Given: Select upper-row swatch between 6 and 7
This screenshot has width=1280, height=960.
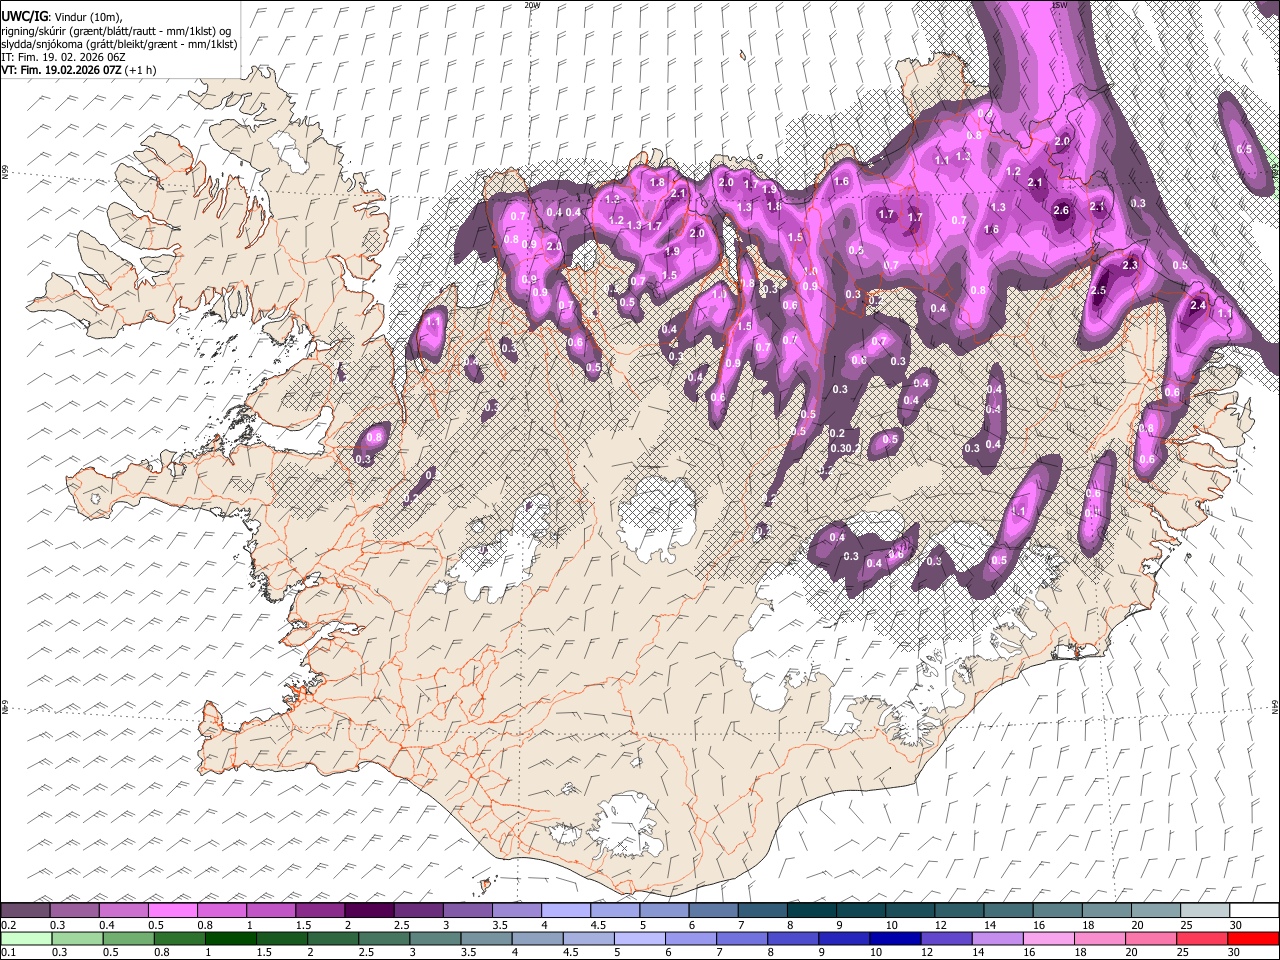Looking at the screenshot, I should click(x=713, y=911).
